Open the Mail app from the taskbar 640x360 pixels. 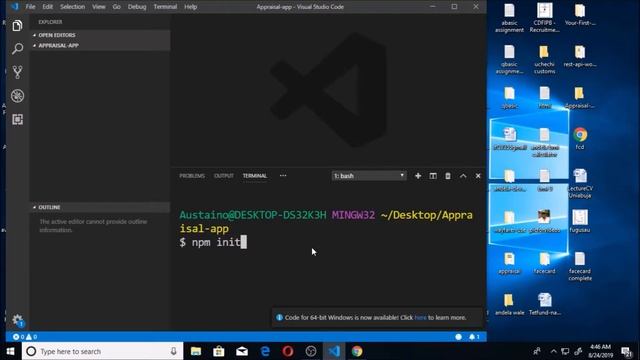tap(242, 351)
